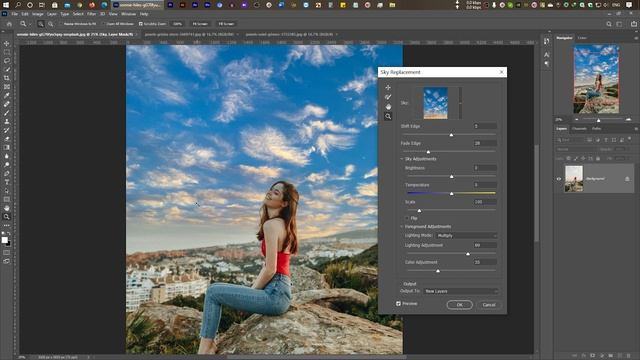The image size is (640, 360).
Task: Open Lighting Mode dropdown showing Multiply
Action: 467,236
